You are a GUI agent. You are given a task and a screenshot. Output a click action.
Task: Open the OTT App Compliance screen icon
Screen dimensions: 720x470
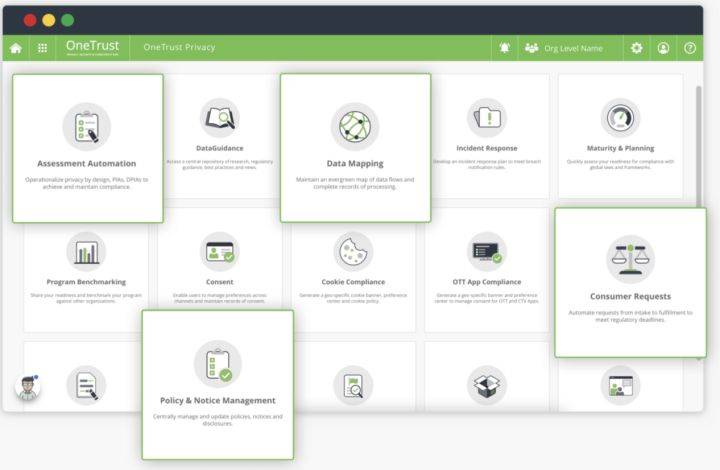(x=487, y=252)
